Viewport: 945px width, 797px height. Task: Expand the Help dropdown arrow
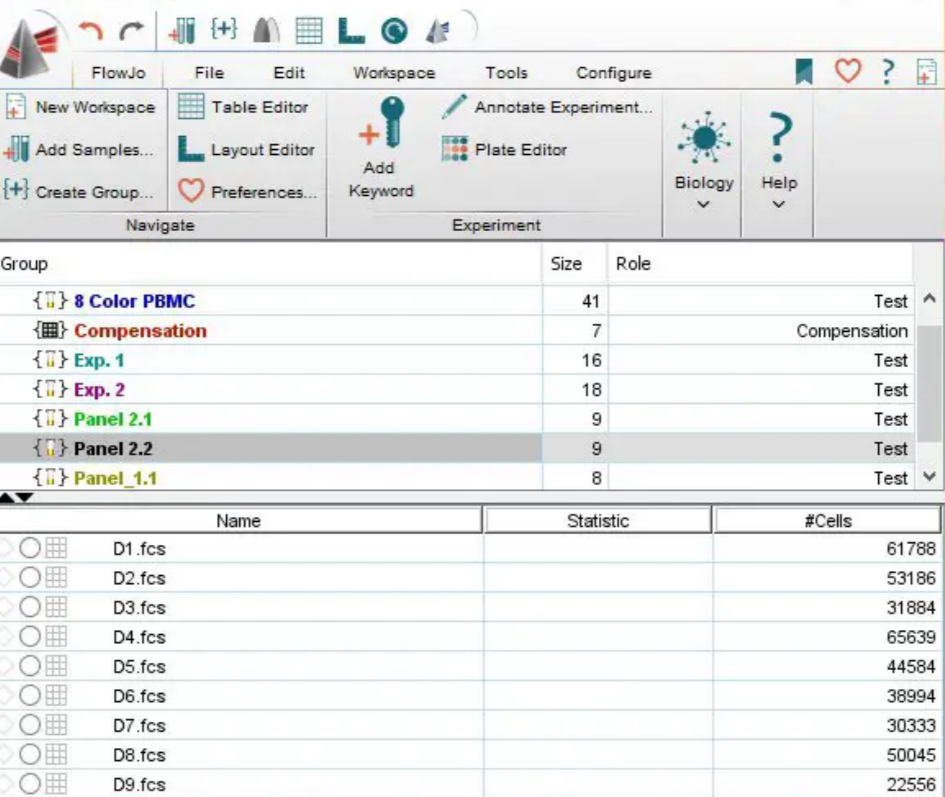[779, 204]
